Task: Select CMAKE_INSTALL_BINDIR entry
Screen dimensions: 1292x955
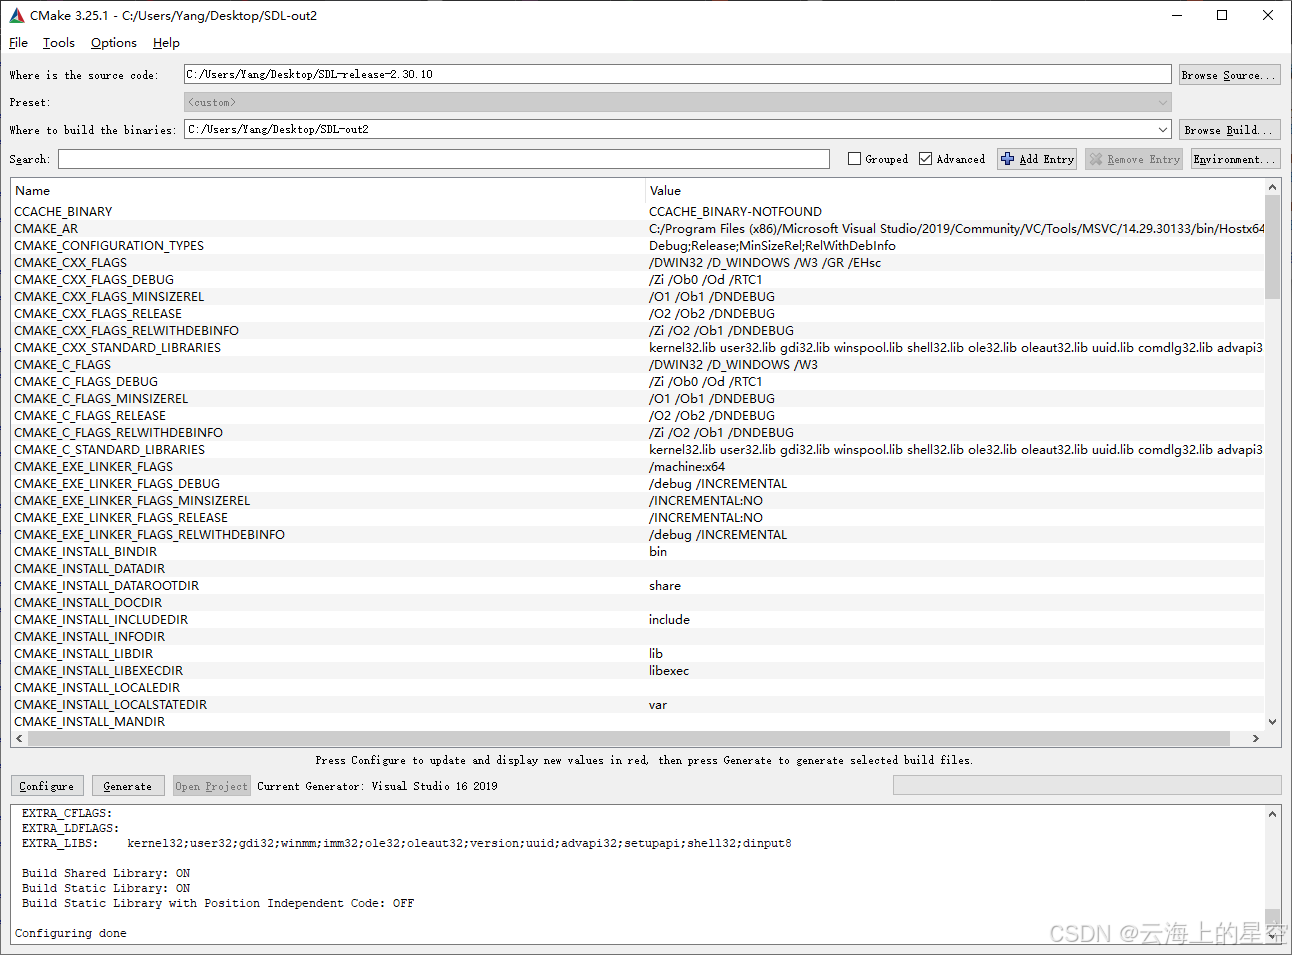Action: (x=85, y=551)
